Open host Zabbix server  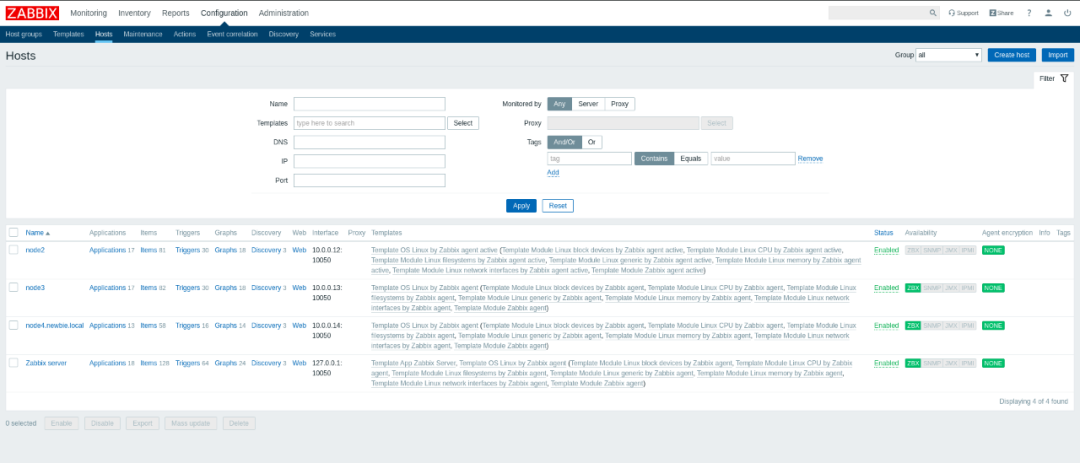pos(46,363)
